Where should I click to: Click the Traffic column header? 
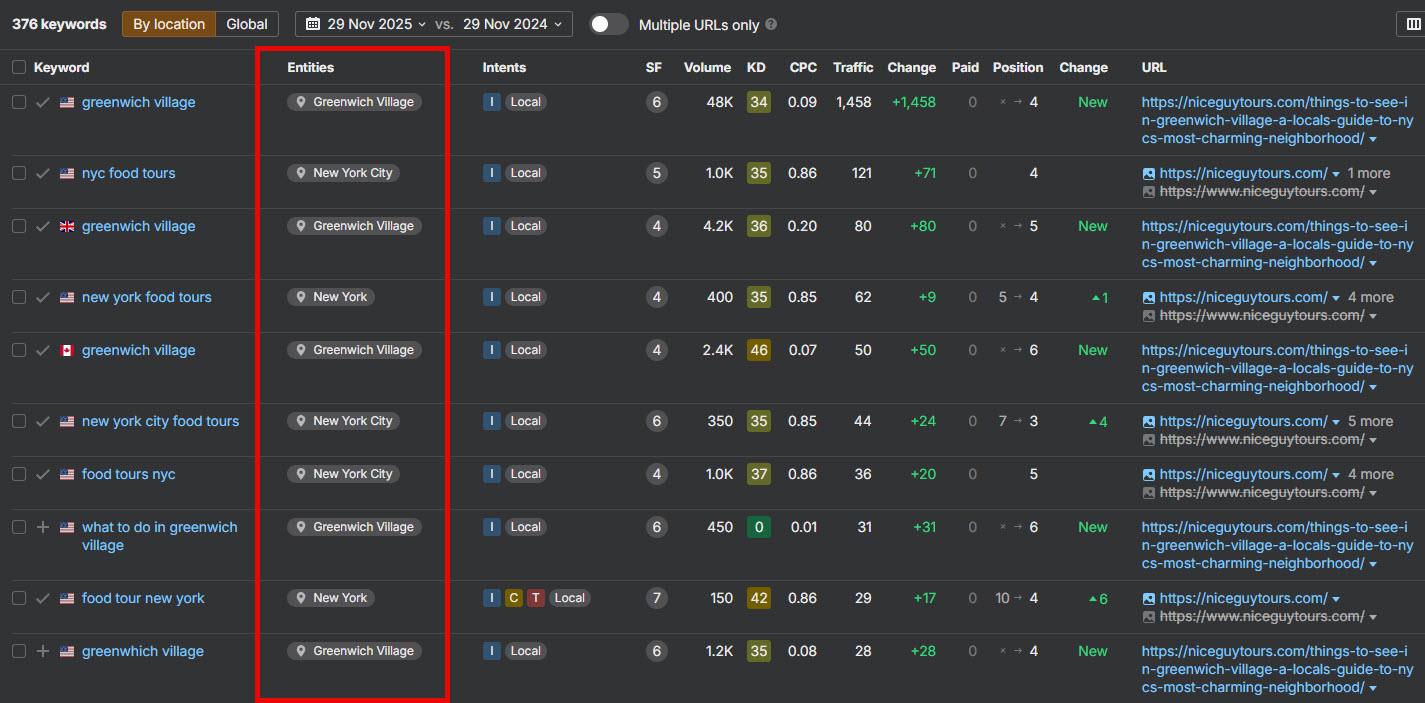[852, 68]
